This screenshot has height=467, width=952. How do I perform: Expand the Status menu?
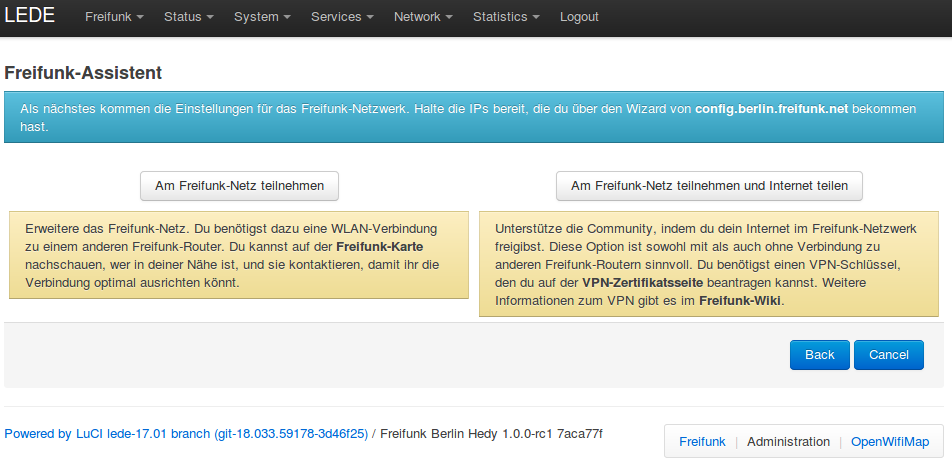[x=188, y=17]
